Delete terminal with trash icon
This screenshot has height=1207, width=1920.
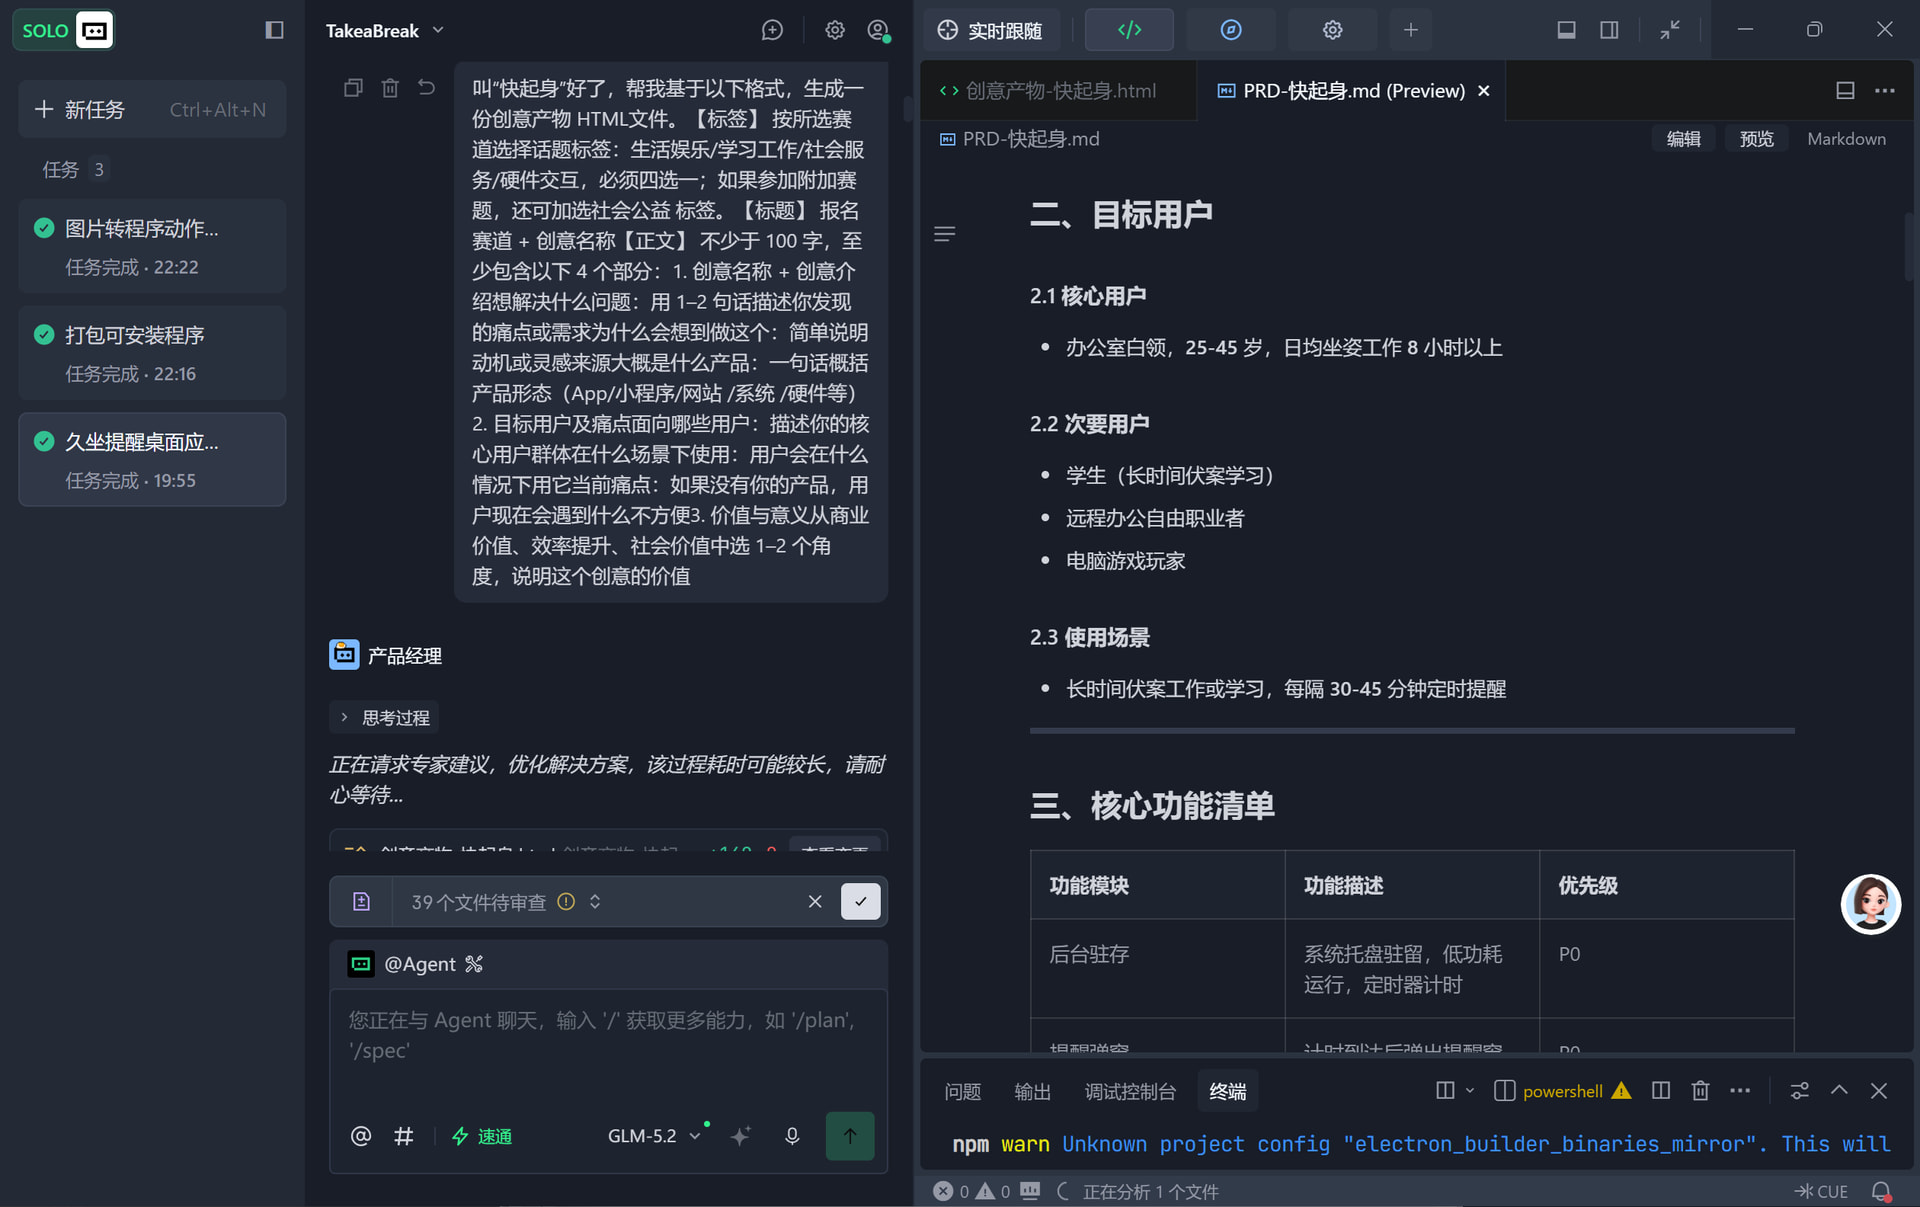pyautogui.click(x=1700, y=1091)
